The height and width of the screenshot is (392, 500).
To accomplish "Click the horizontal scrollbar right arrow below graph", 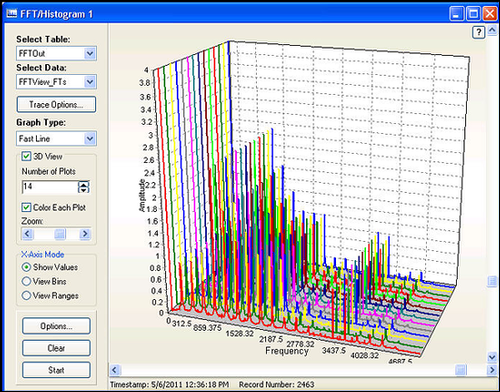I will point(492,369).
